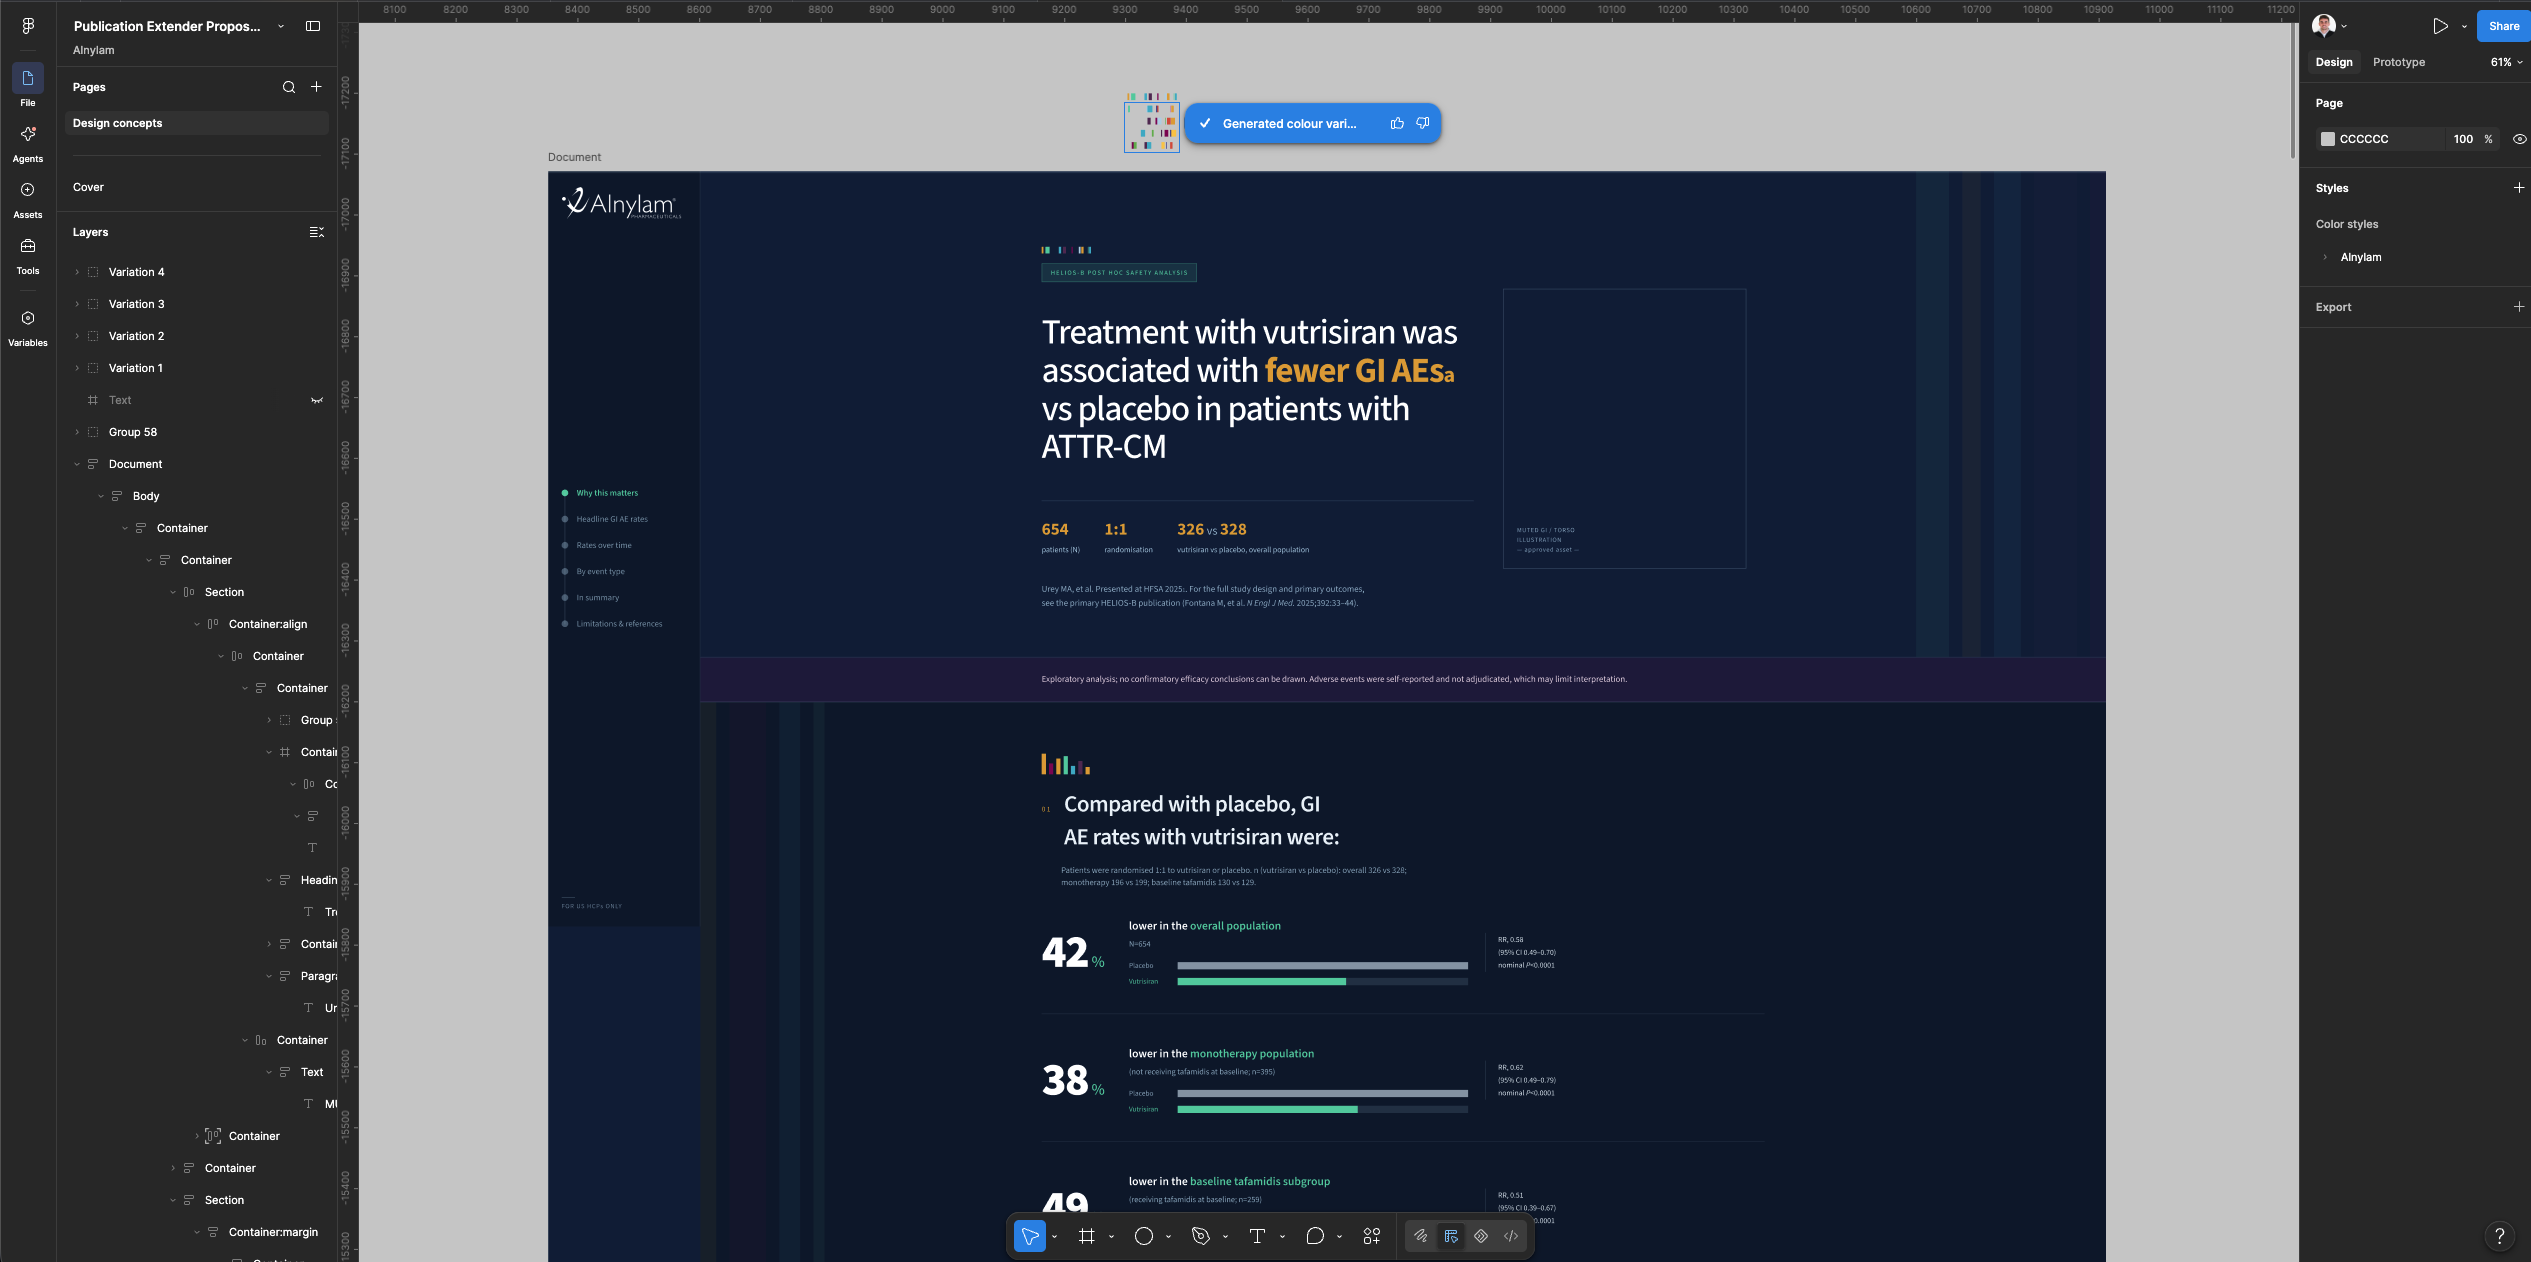Switch to the Prototype tab
This screenshot has height=1262, width=2531.
pyautogui.click(x=2399, y=62)
